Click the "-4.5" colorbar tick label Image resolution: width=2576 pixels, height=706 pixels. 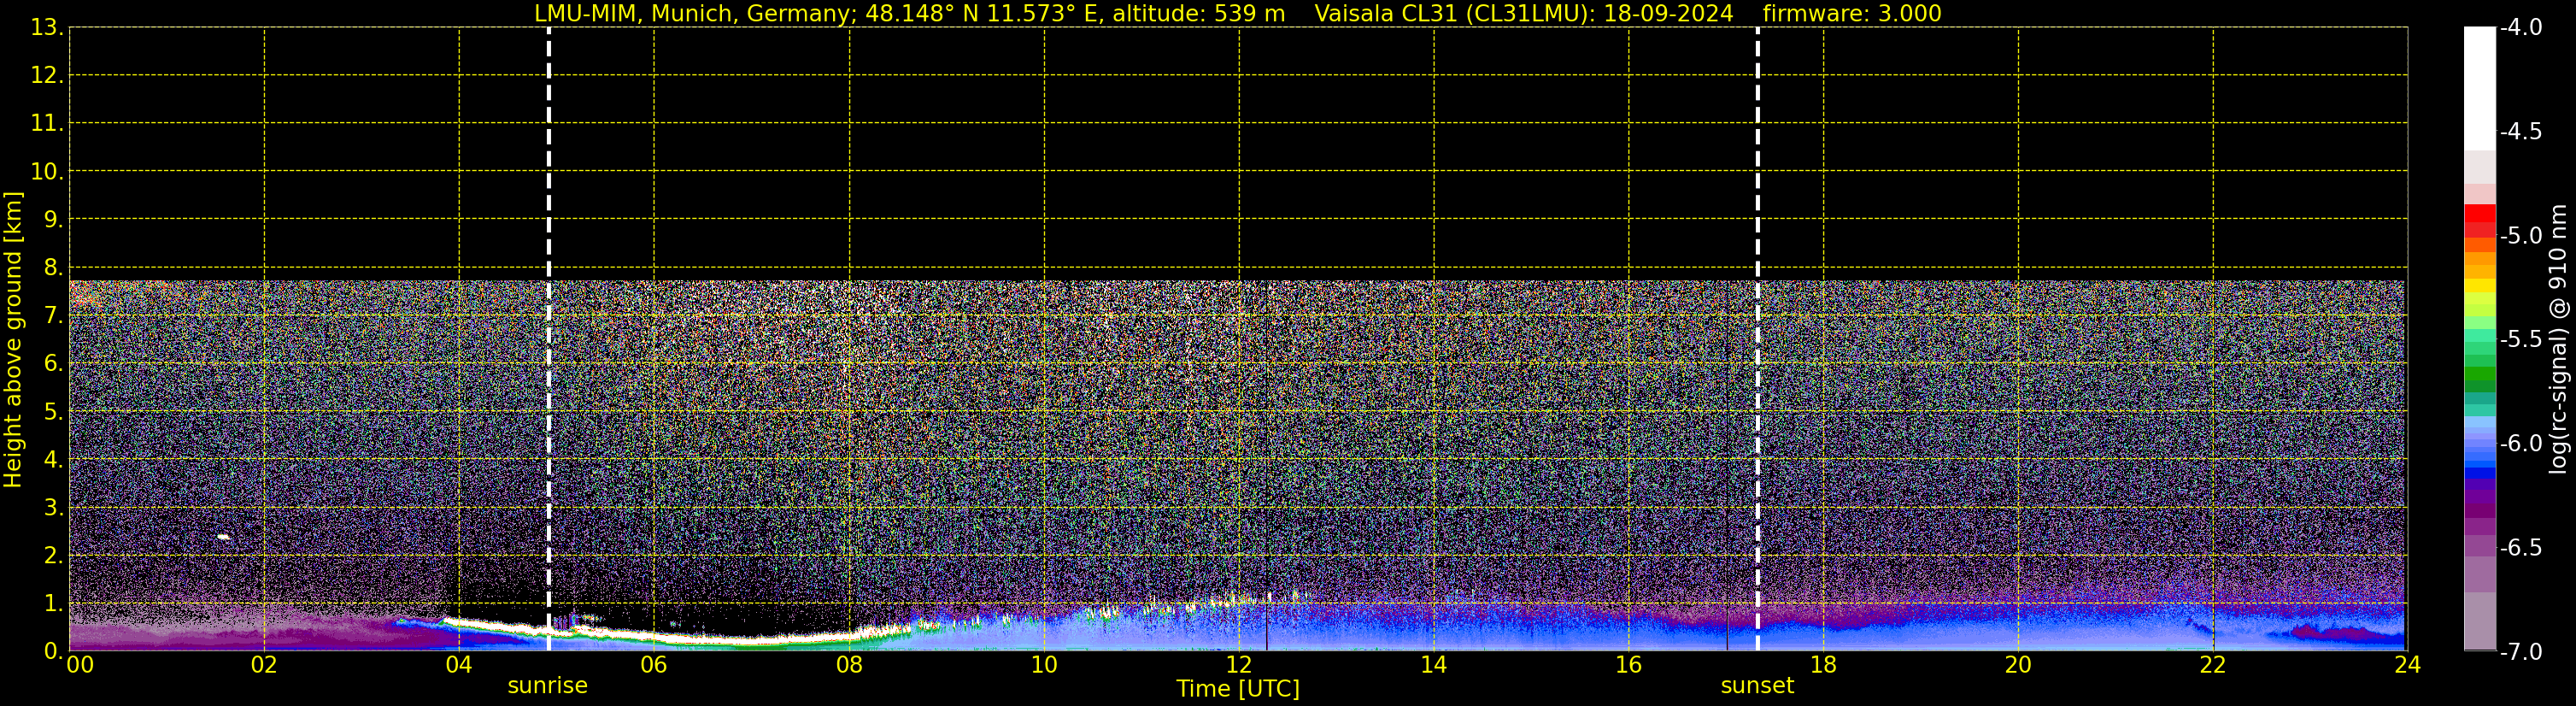(x=2520, y=132)
